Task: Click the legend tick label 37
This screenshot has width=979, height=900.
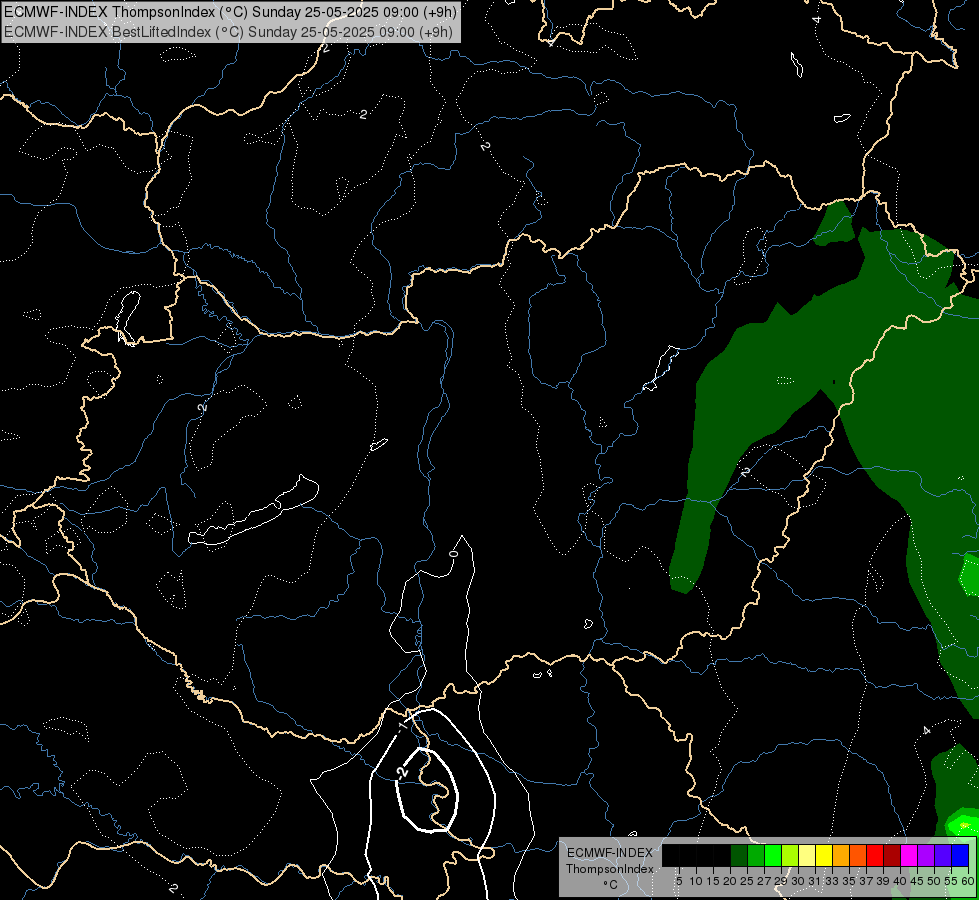Action: point(867,881)
